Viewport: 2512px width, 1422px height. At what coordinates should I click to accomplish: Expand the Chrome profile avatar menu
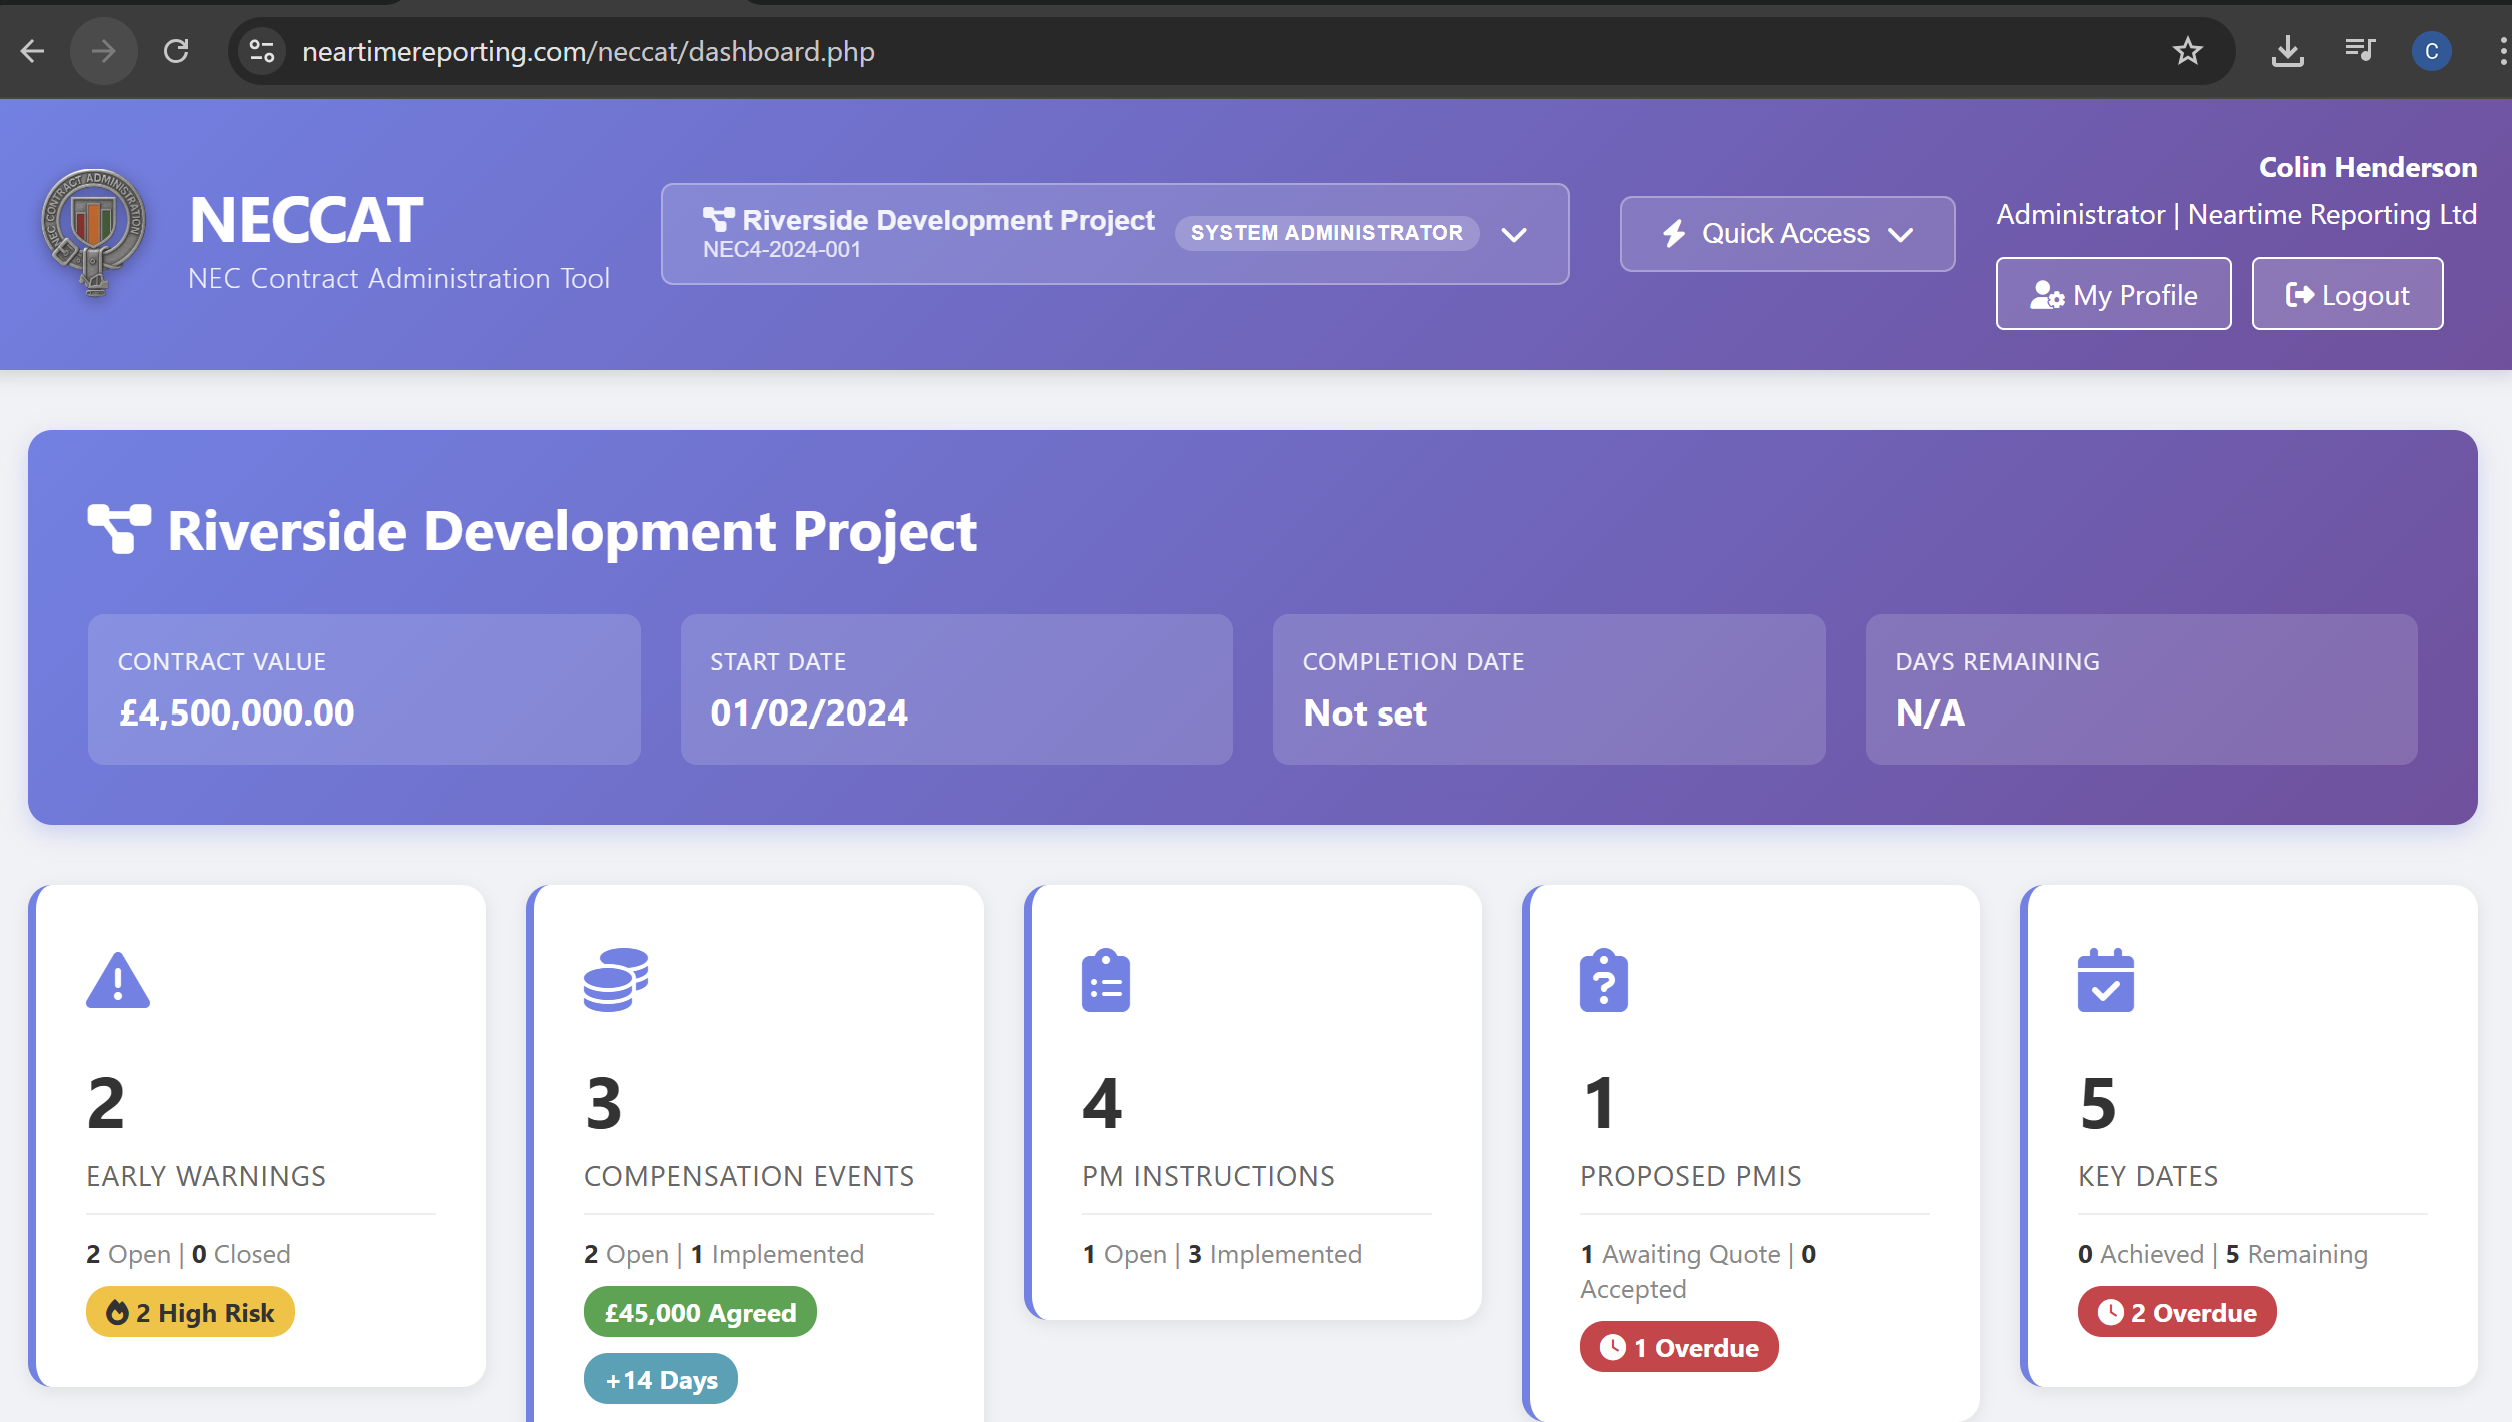(x=2432, y=51)
